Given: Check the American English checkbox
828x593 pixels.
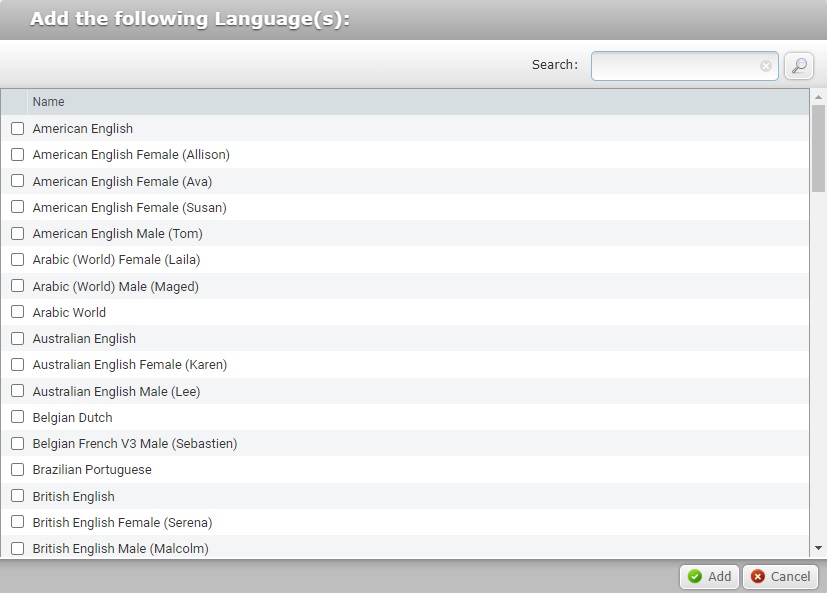Looking at the screenshot, I should 17,129.
